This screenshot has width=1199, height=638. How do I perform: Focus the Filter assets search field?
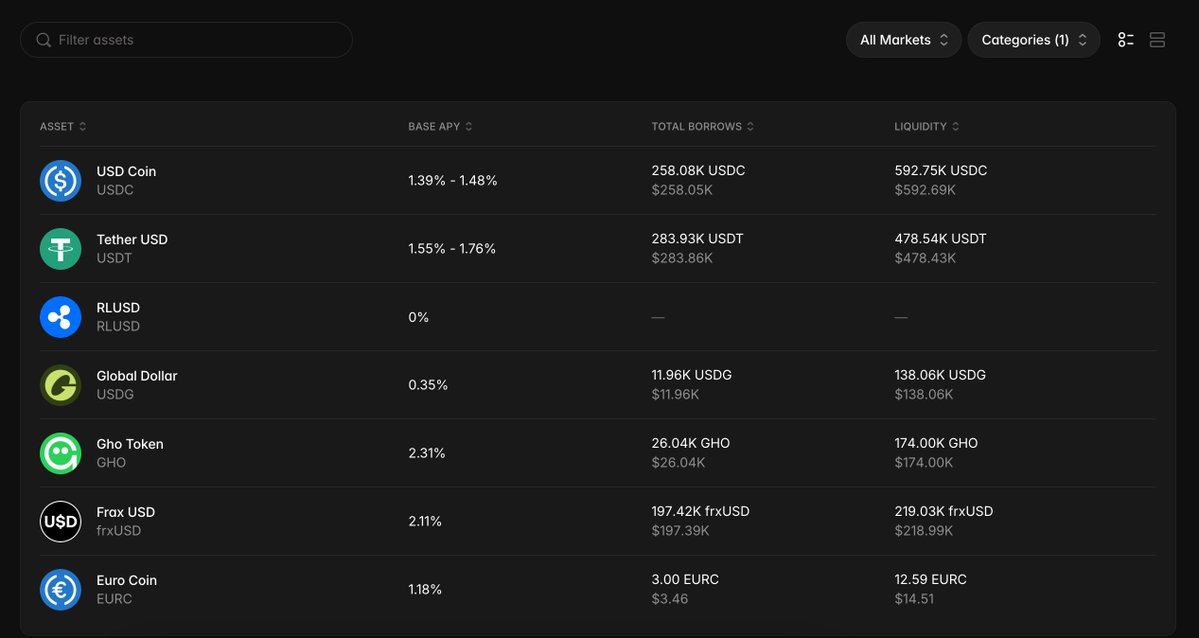tap(187, 40)
